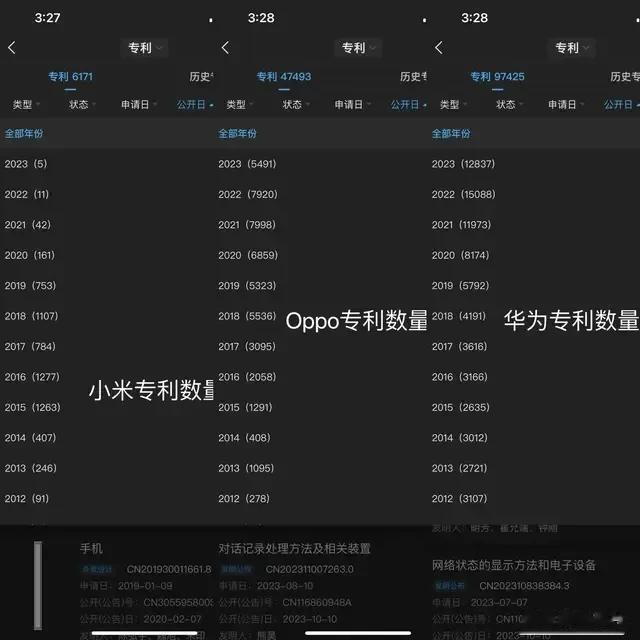Tap back arrow in 专利 97425 screen
The width and height of the screenshot is (640, 640).
point(439,48)
